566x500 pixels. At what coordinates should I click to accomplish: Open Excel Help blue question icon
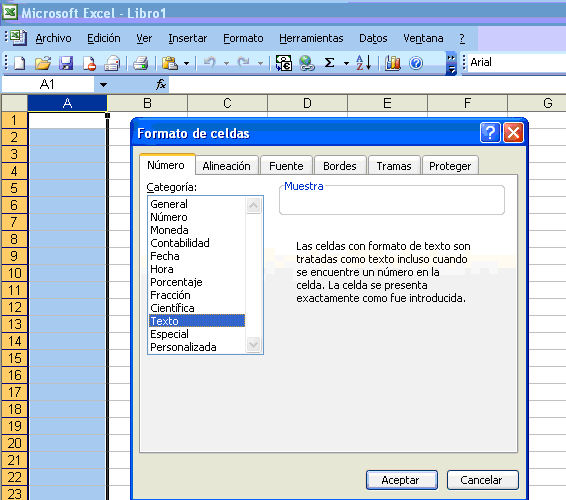coord(416,63)
